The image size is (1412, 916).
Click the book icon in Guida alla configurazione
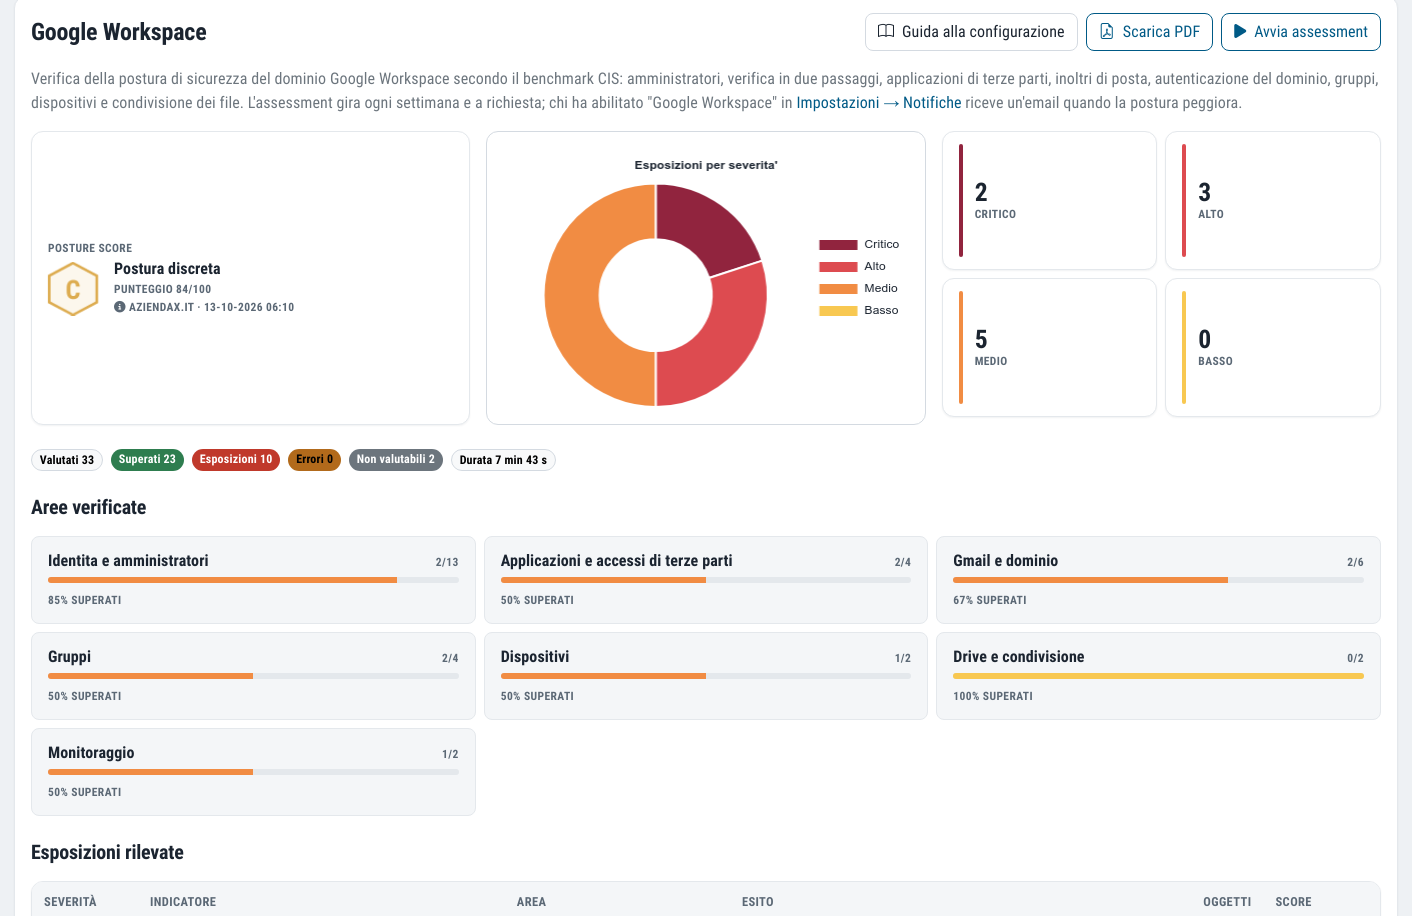[886, 31]
